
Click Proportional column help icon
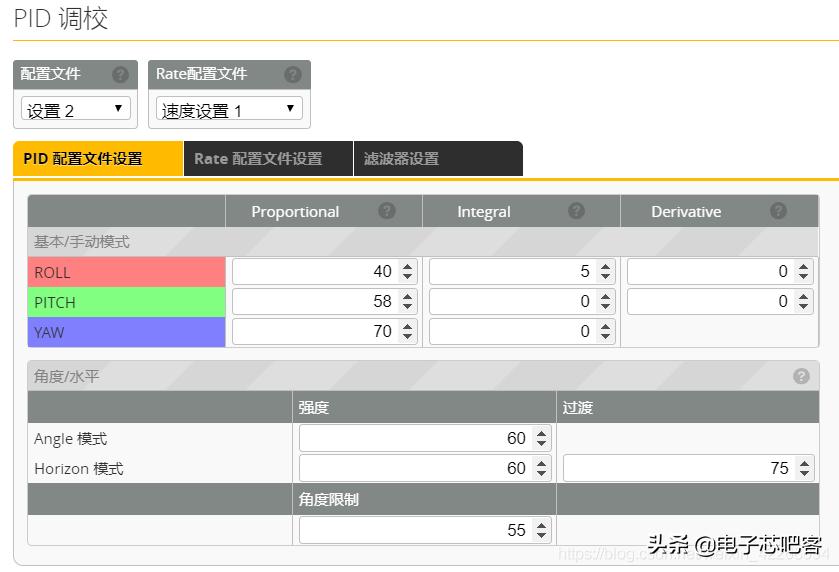[387, 211]
